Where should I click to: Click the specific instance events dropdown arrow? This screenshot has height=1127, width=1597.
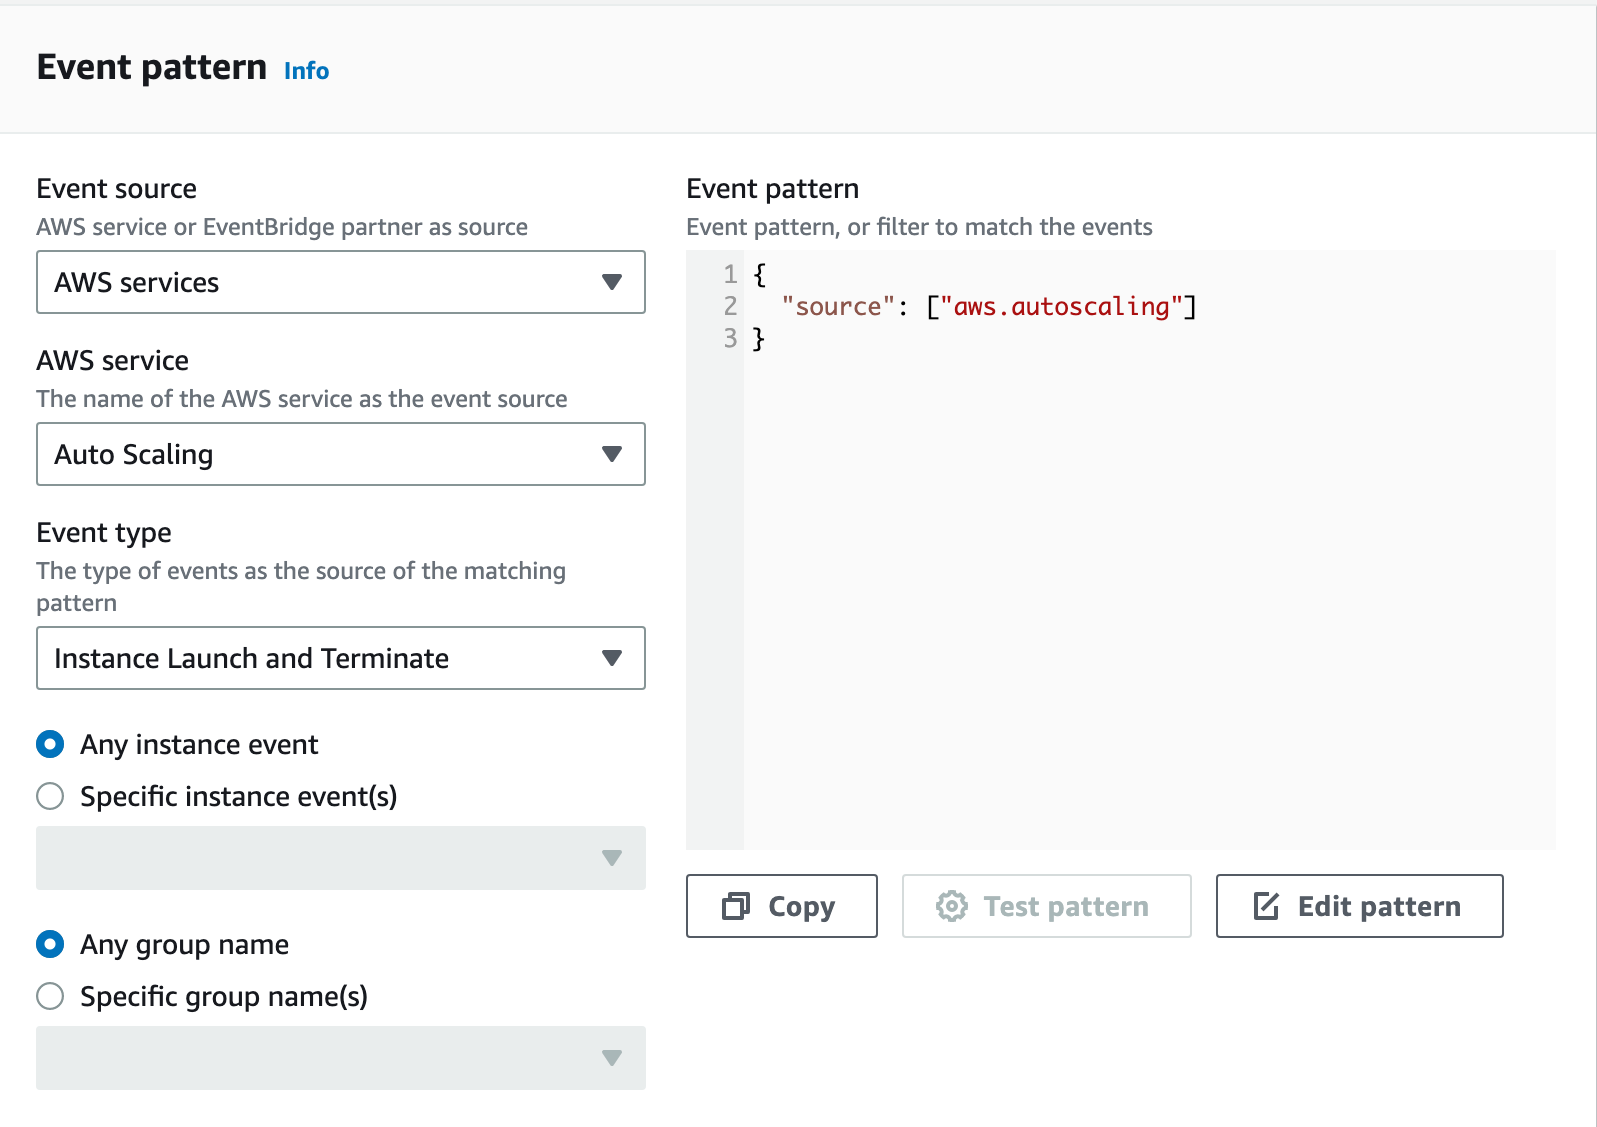pos(612,858)
